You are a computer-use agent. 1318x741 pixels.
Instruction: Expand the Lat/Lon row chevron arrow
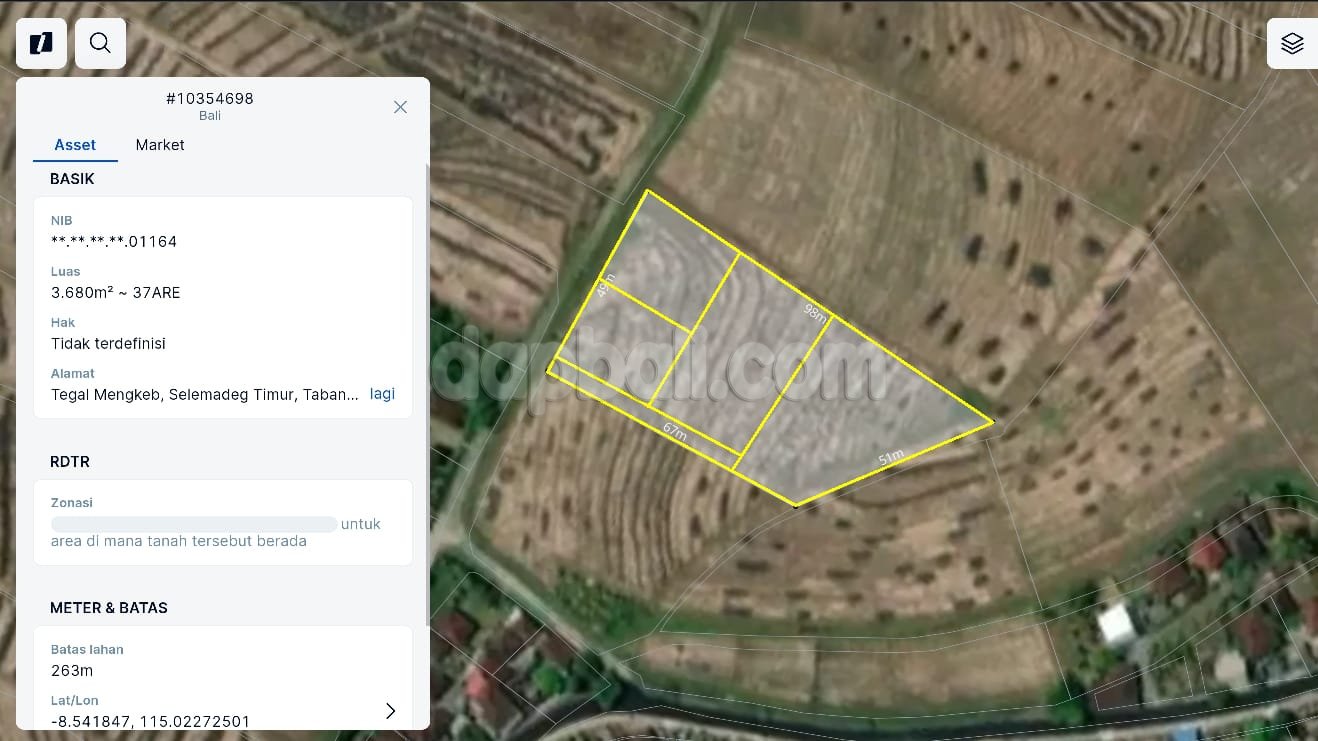tap(390, 710)
